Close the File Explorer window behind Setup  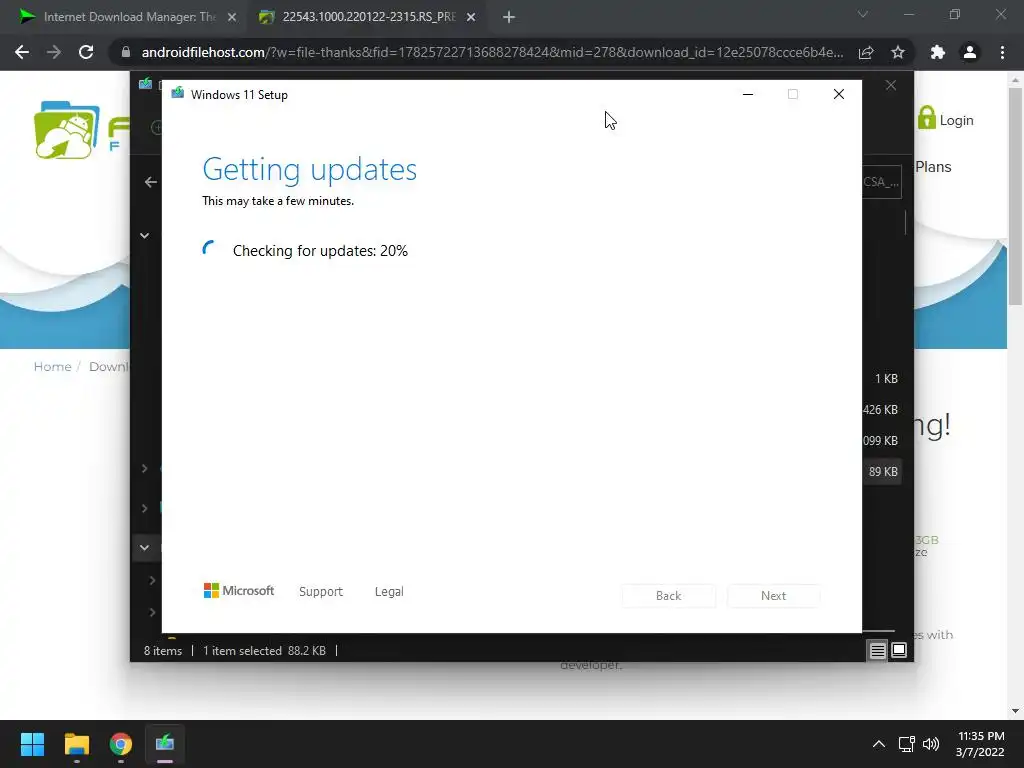[x=891, y=85]
